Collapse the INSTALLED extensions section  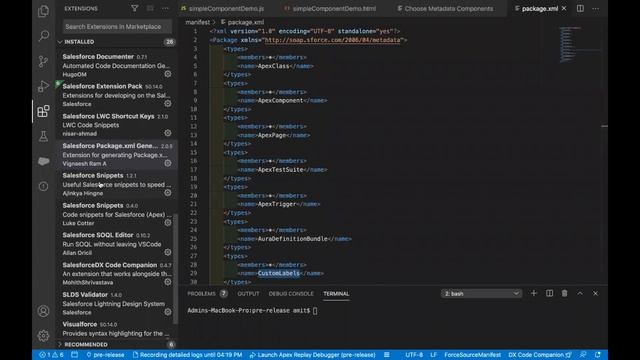[x=116, y=42]
